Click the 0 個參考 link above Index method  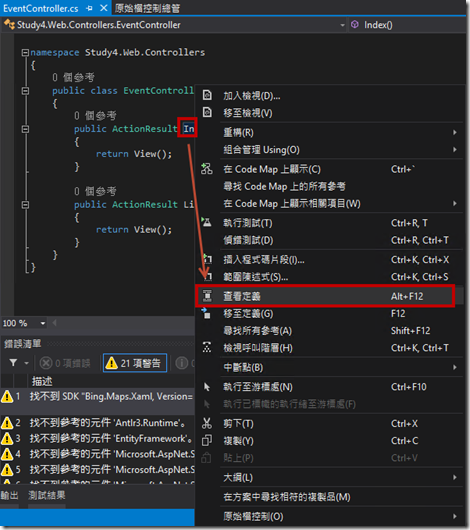pos(95,116)
